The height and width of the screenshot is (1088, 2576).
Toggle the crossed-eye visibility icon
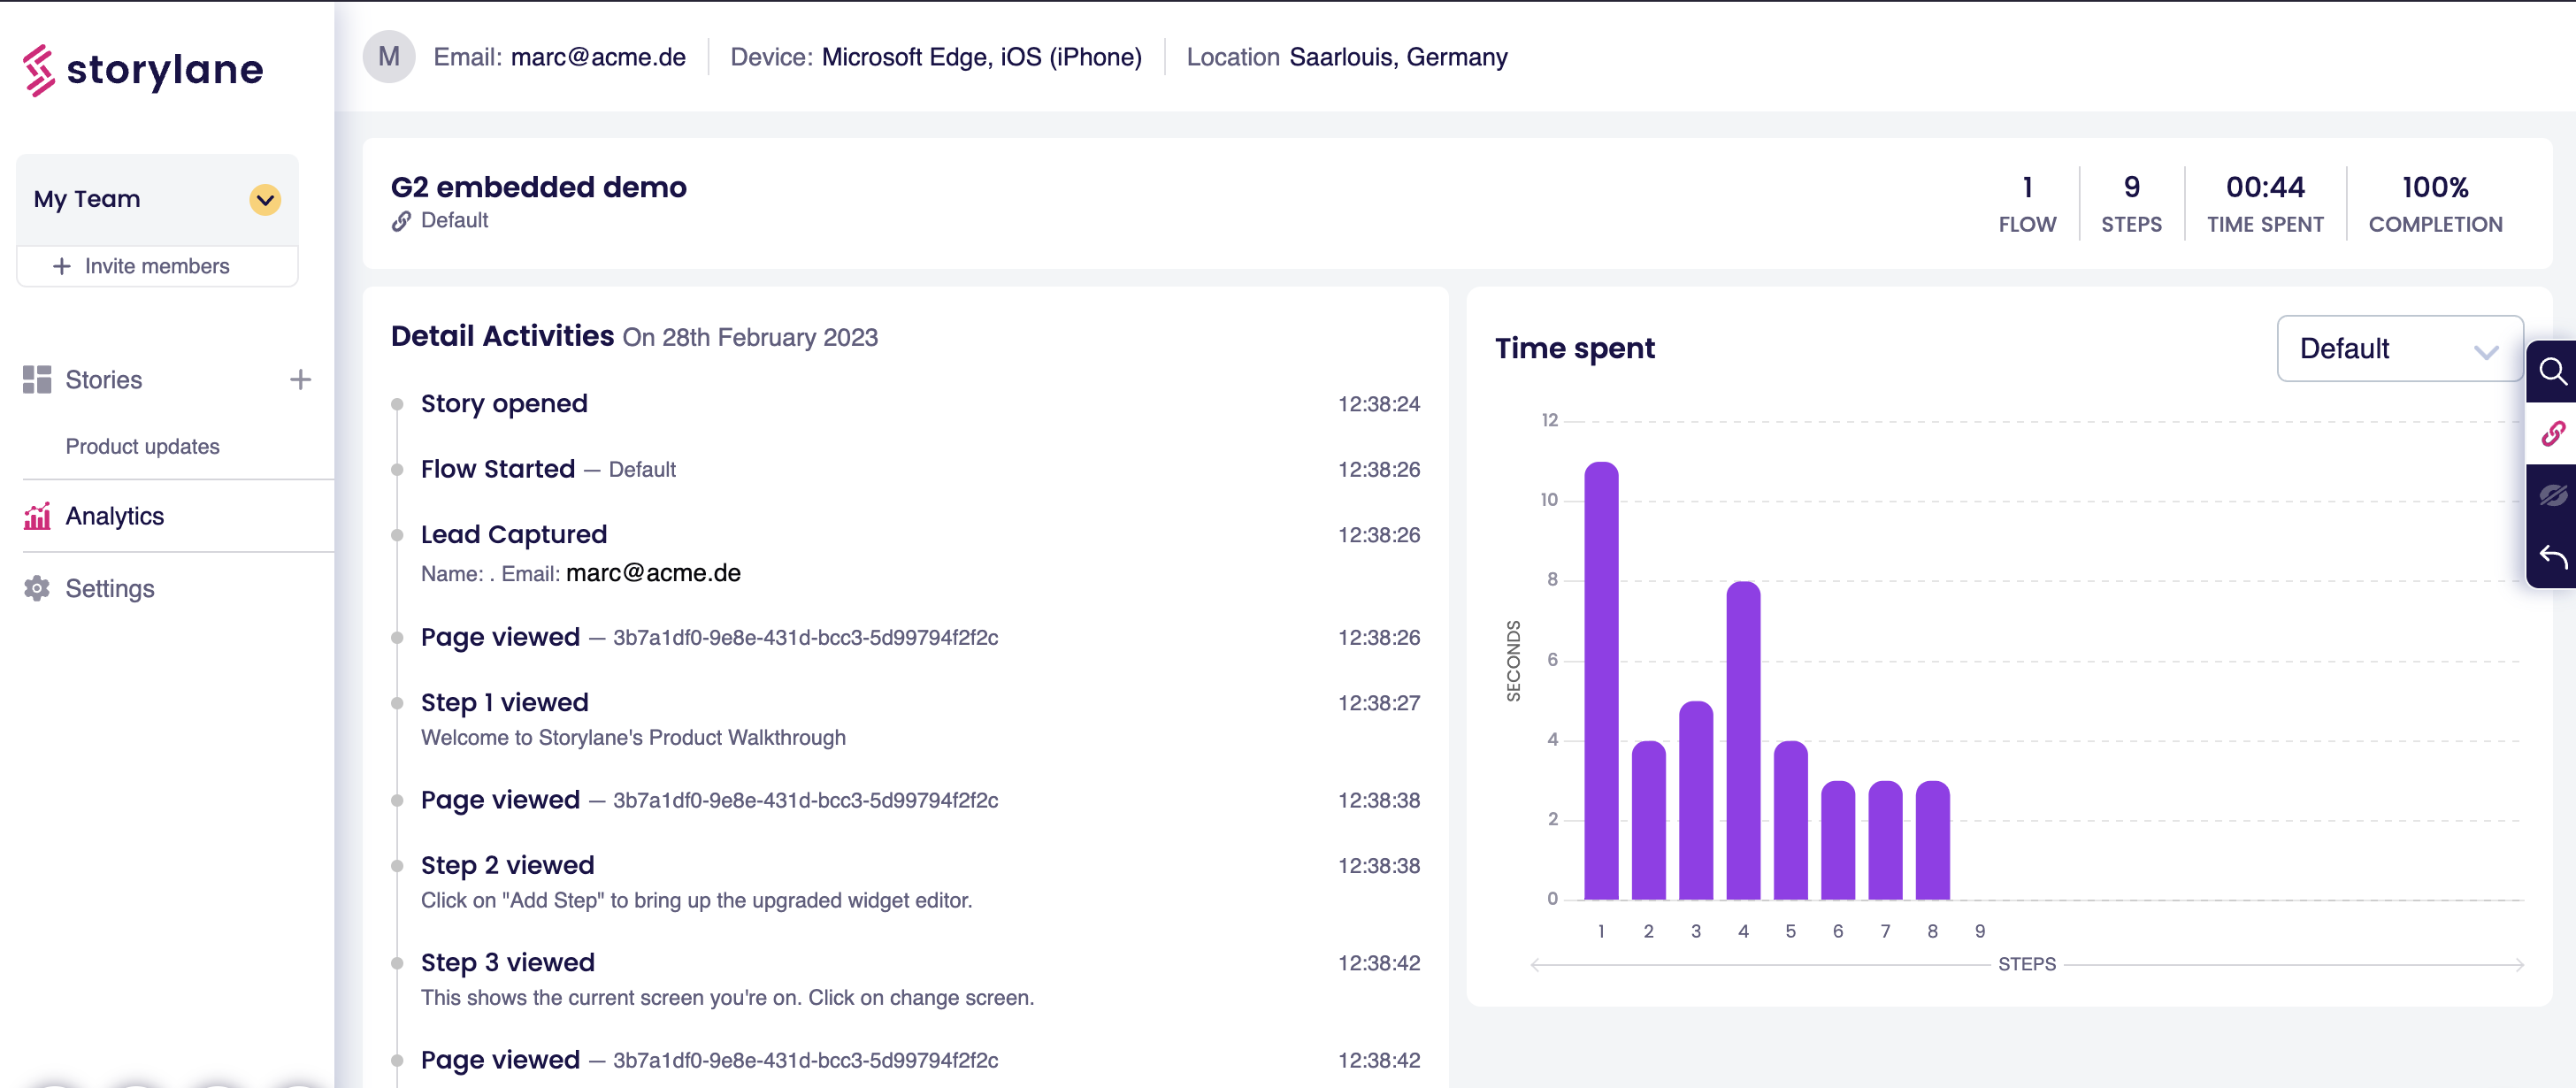pyautogui.click(x=2552, y=496)
